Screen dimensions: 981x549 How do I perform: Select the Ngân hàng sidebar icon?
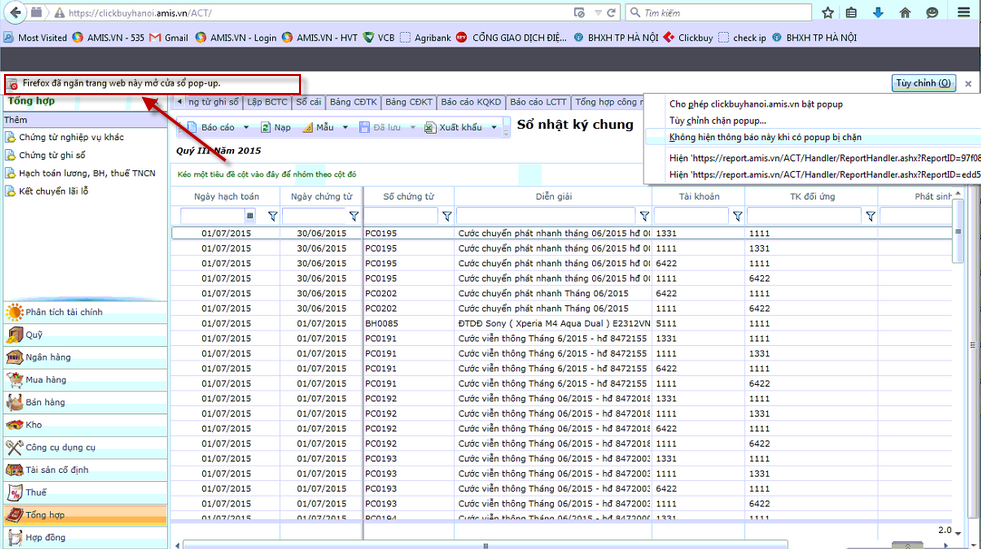coord(14,357)
